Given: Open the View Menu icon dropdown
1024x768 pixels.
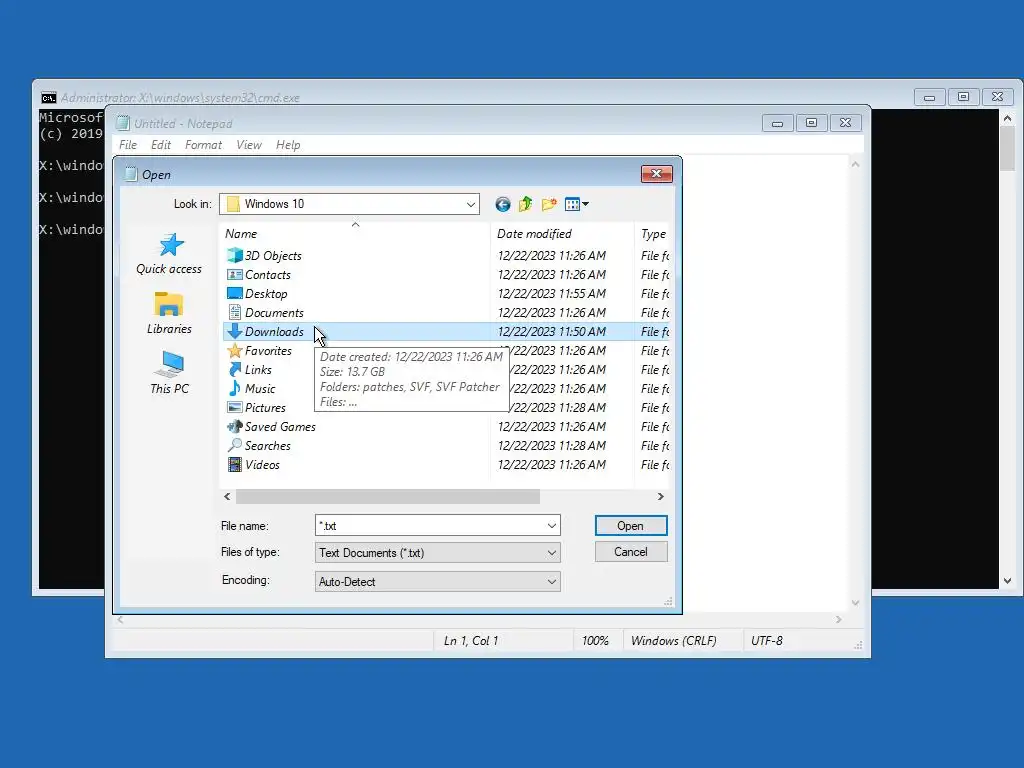Looking at the screenshot, I should point(577,204).
